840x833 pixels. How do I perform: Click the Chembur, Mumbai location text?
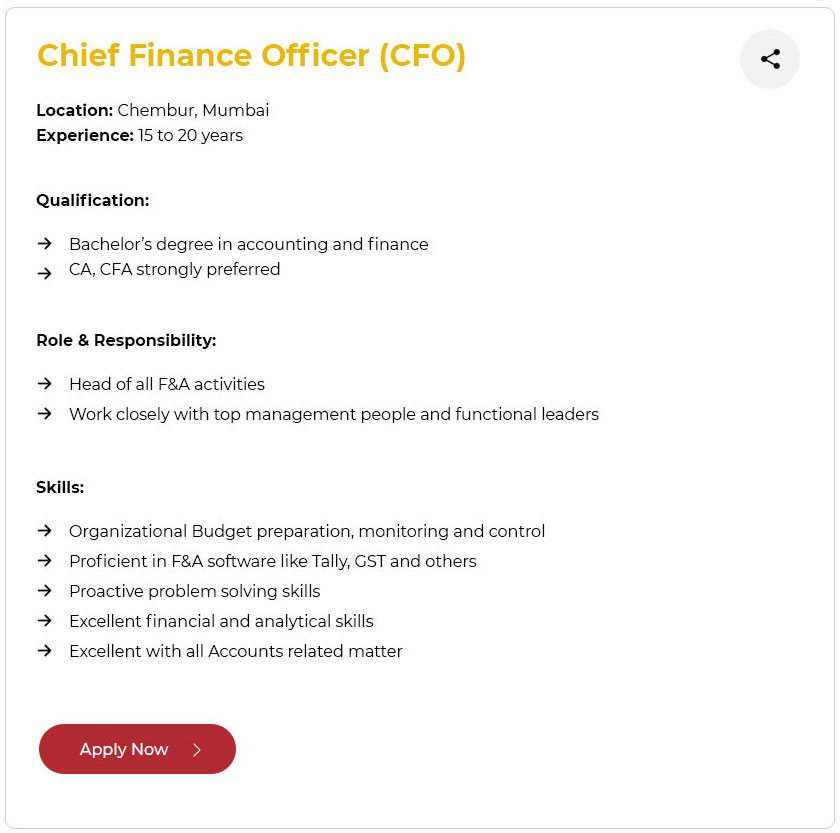tap(193, 110)
